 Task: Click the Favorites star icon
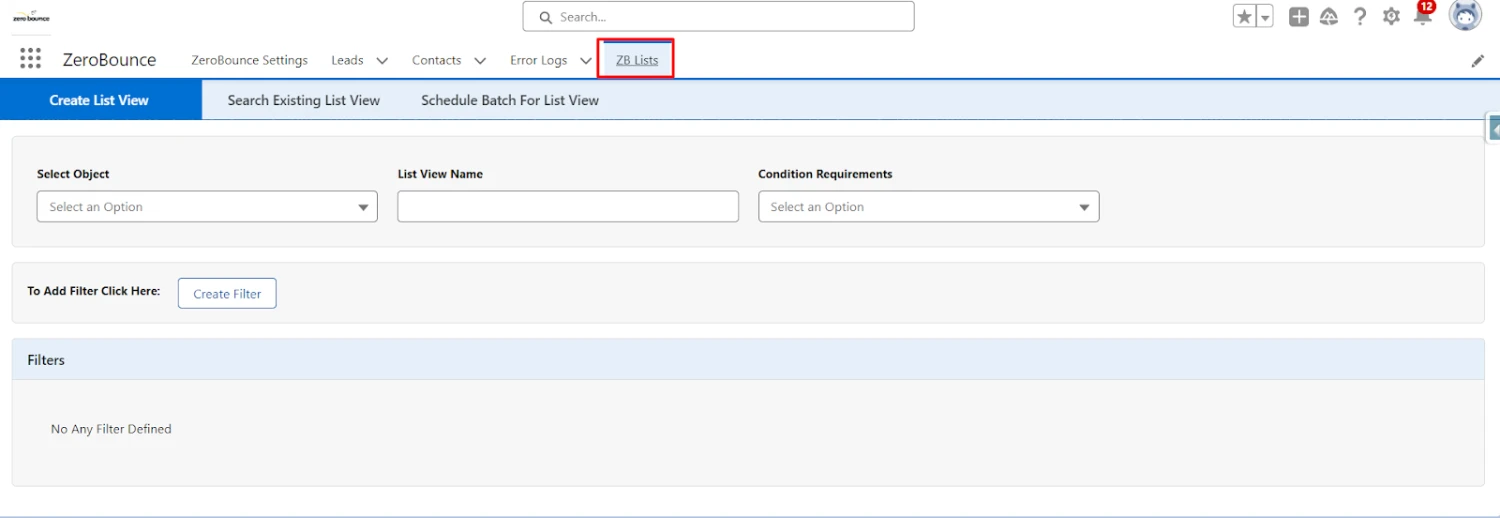pos(1244,17)
